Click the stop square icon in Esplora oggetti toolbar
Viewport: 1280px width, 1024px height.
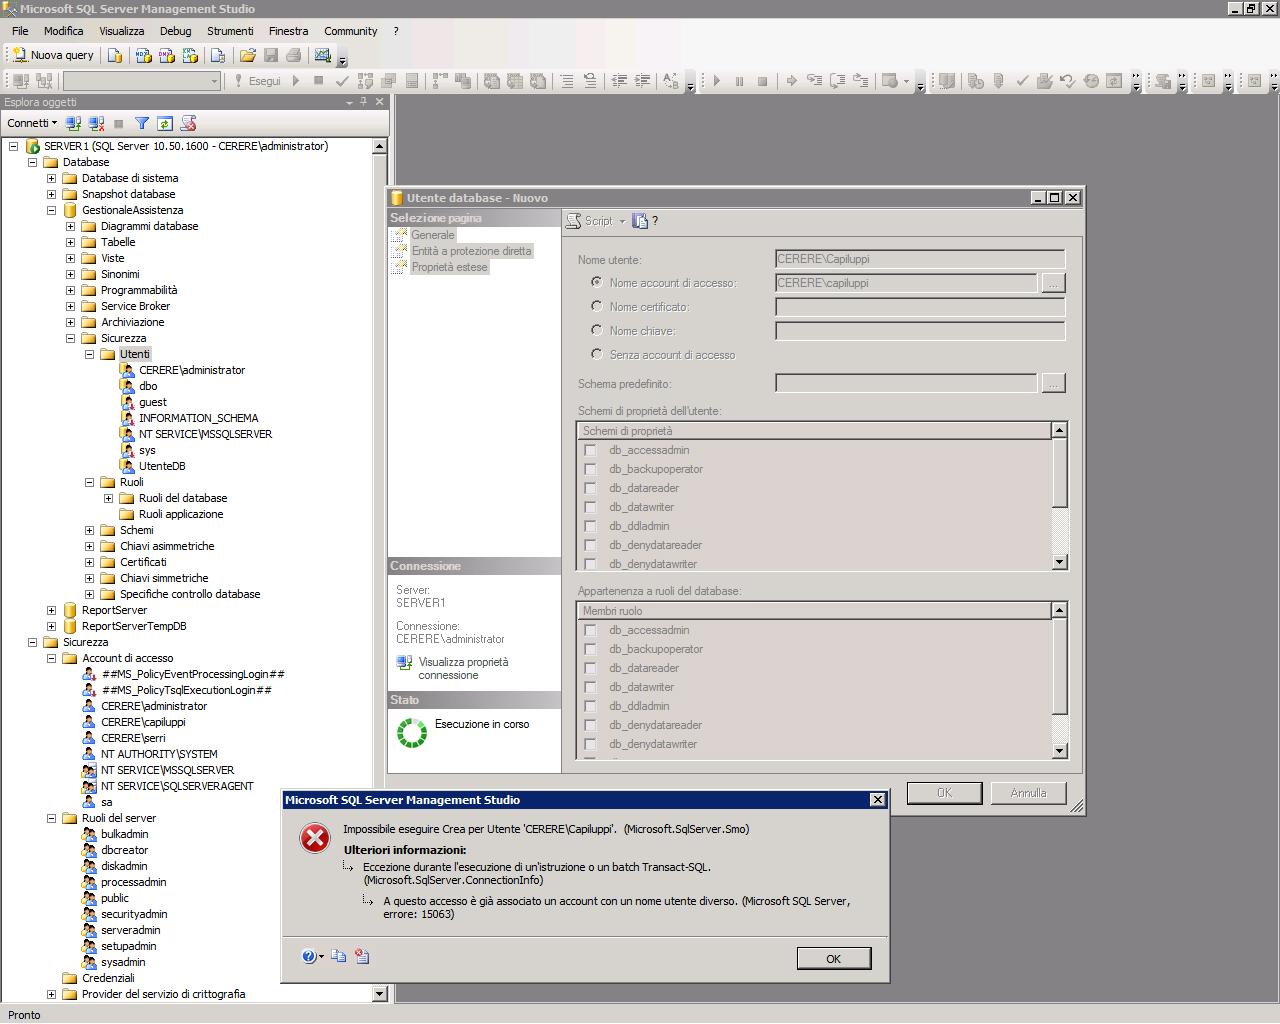tap(119, 123)
